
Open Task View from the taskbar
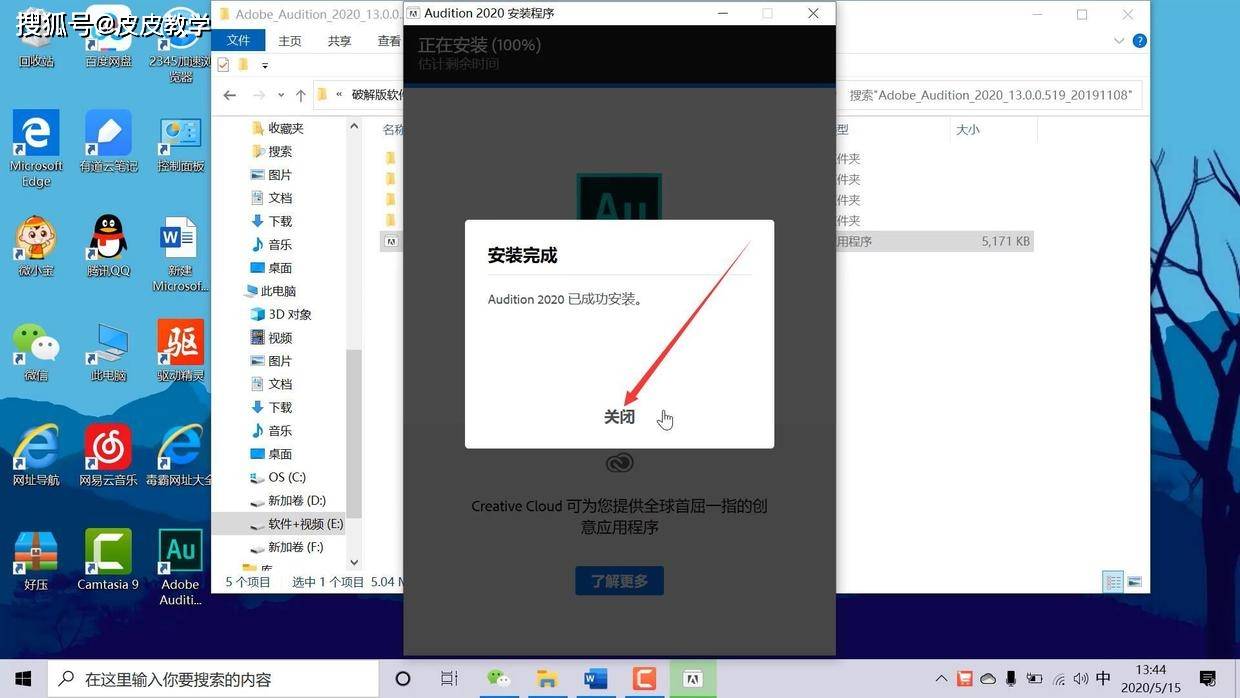(x=450, y=679)
